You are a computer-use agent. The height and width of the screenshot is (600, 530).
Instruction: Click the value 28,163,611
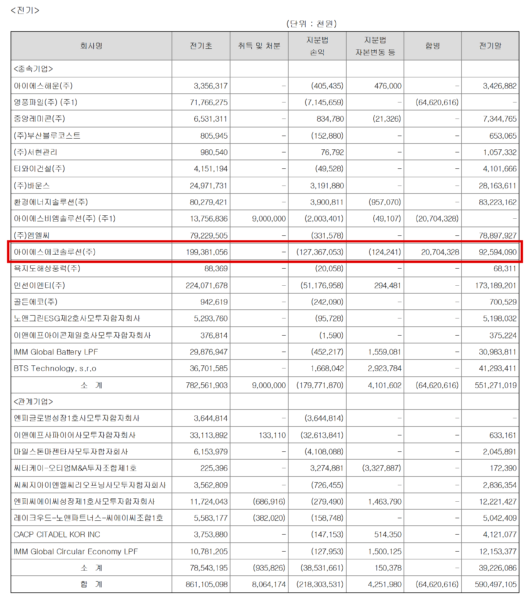click(x=497, y=186)
